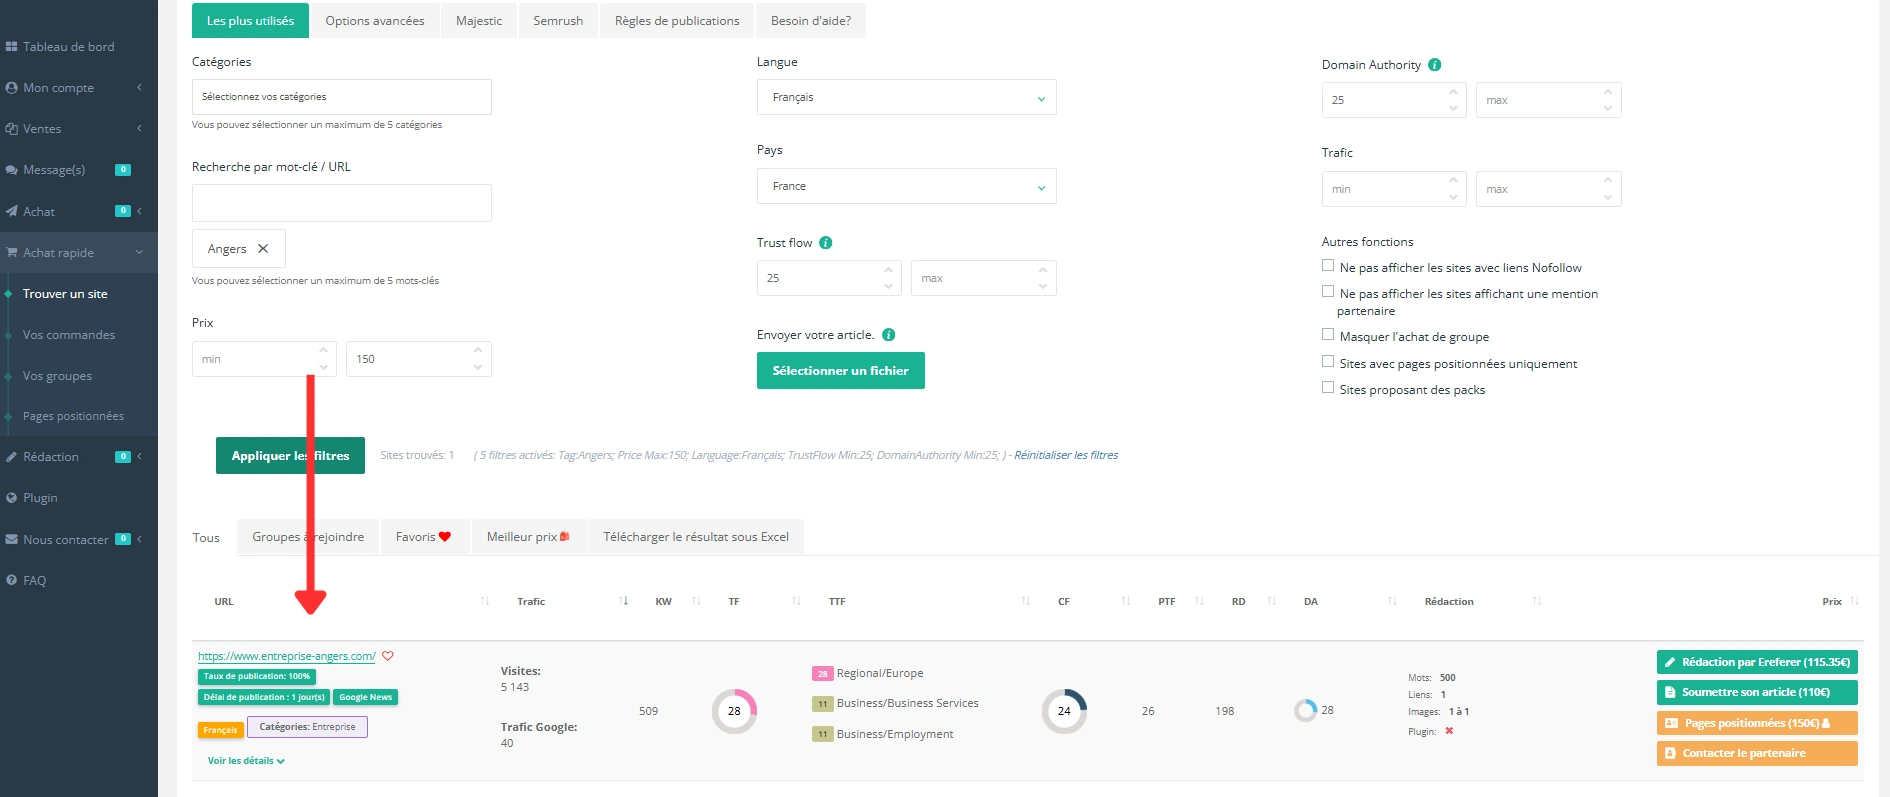Check 'Ne pas afficher sites affichant mention partenaire'
This screenshot has height=797, width=1890.
tap(1328, 292)
